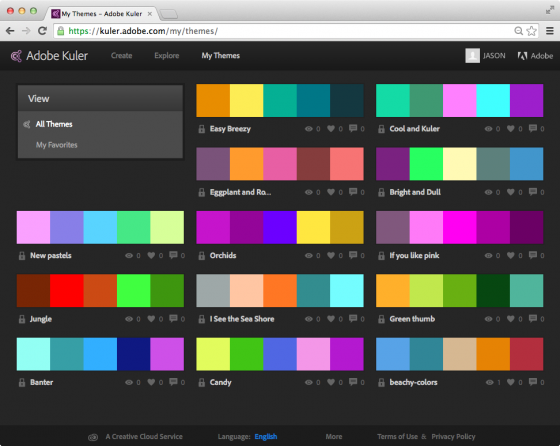Click the Adobe Kuler logo icon
The width and height of the screenshot is (560, 446).
click(16, 56)
